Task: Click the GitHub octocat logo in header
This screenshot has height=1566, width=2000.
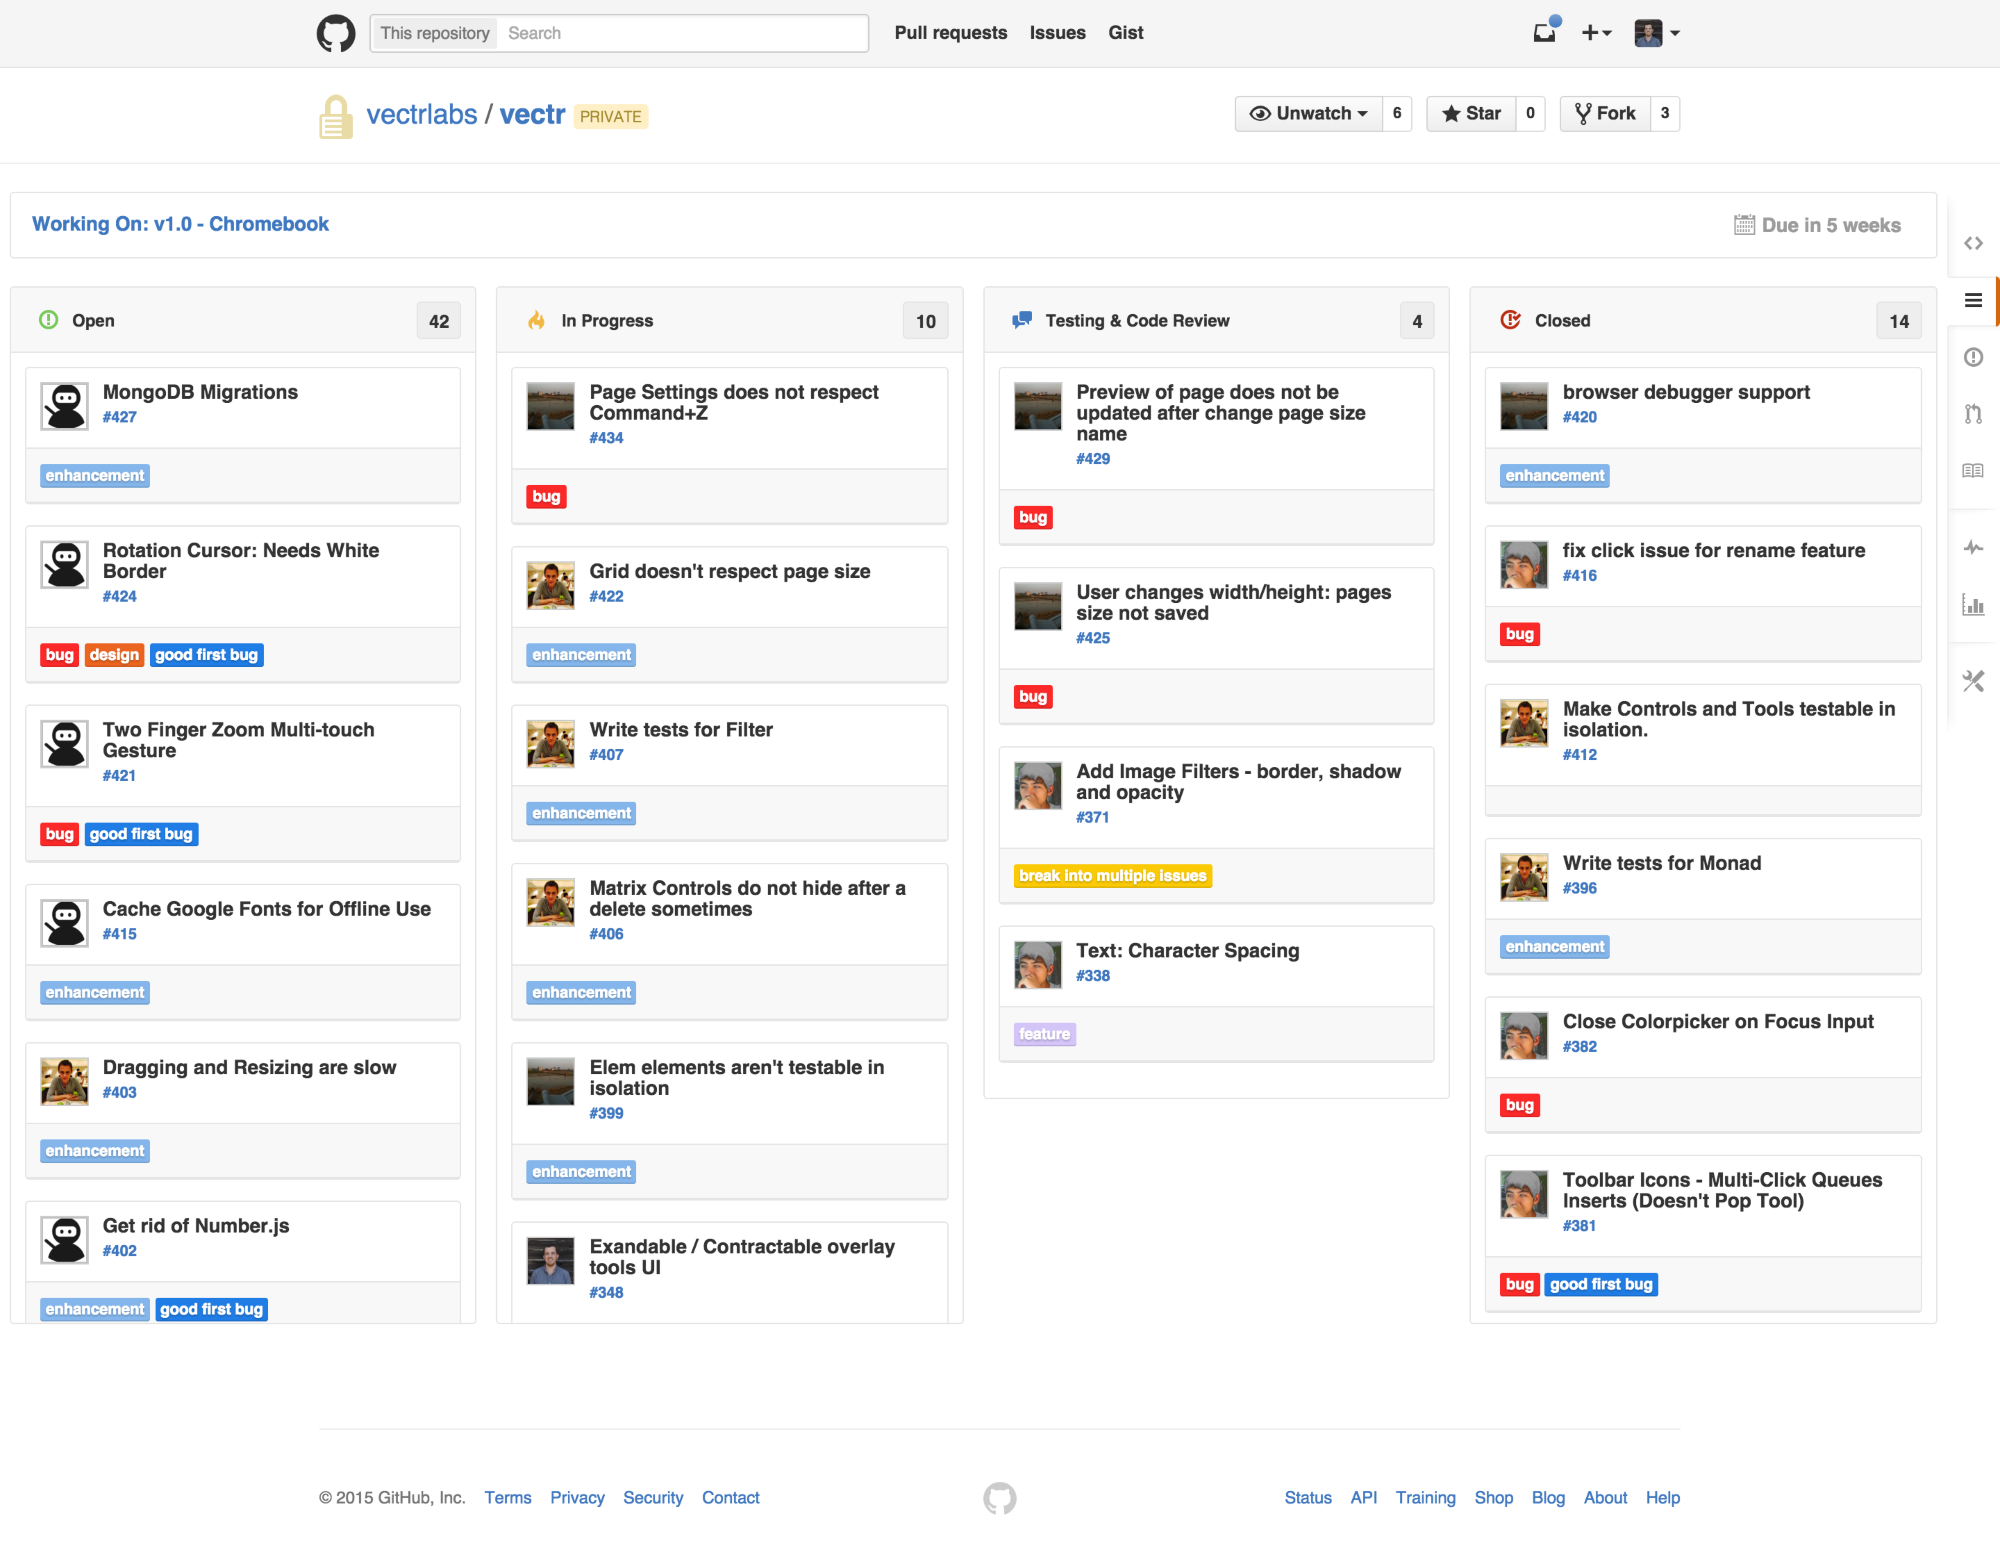Action: [336, 33]
